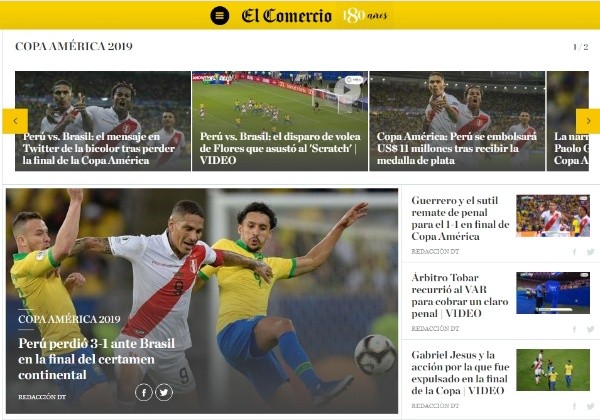Viewport: 600px width, 420px height.
Task: Read Perú perdió 3-1 ante Brasil headline
Action: click(96, 359)
